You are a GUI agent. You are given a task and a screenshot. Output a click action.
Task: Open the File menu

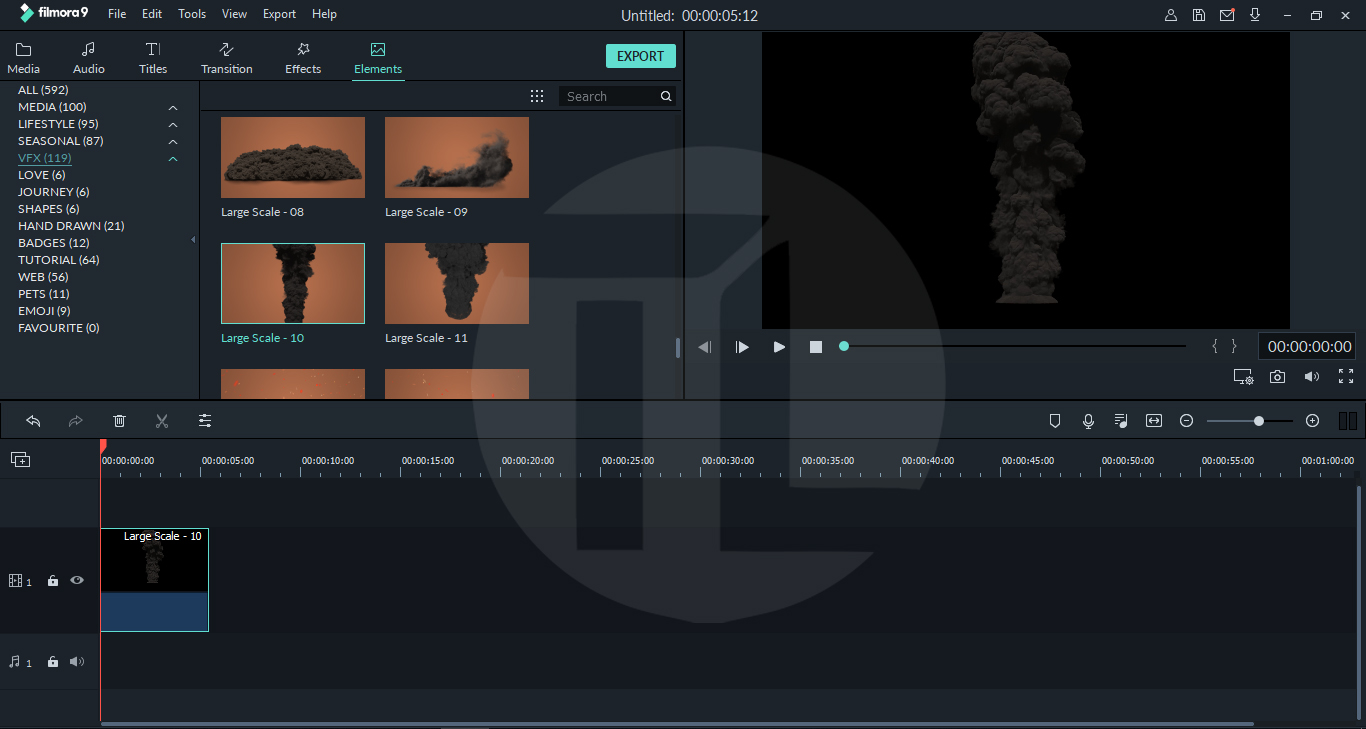click(x=117, y=14)
